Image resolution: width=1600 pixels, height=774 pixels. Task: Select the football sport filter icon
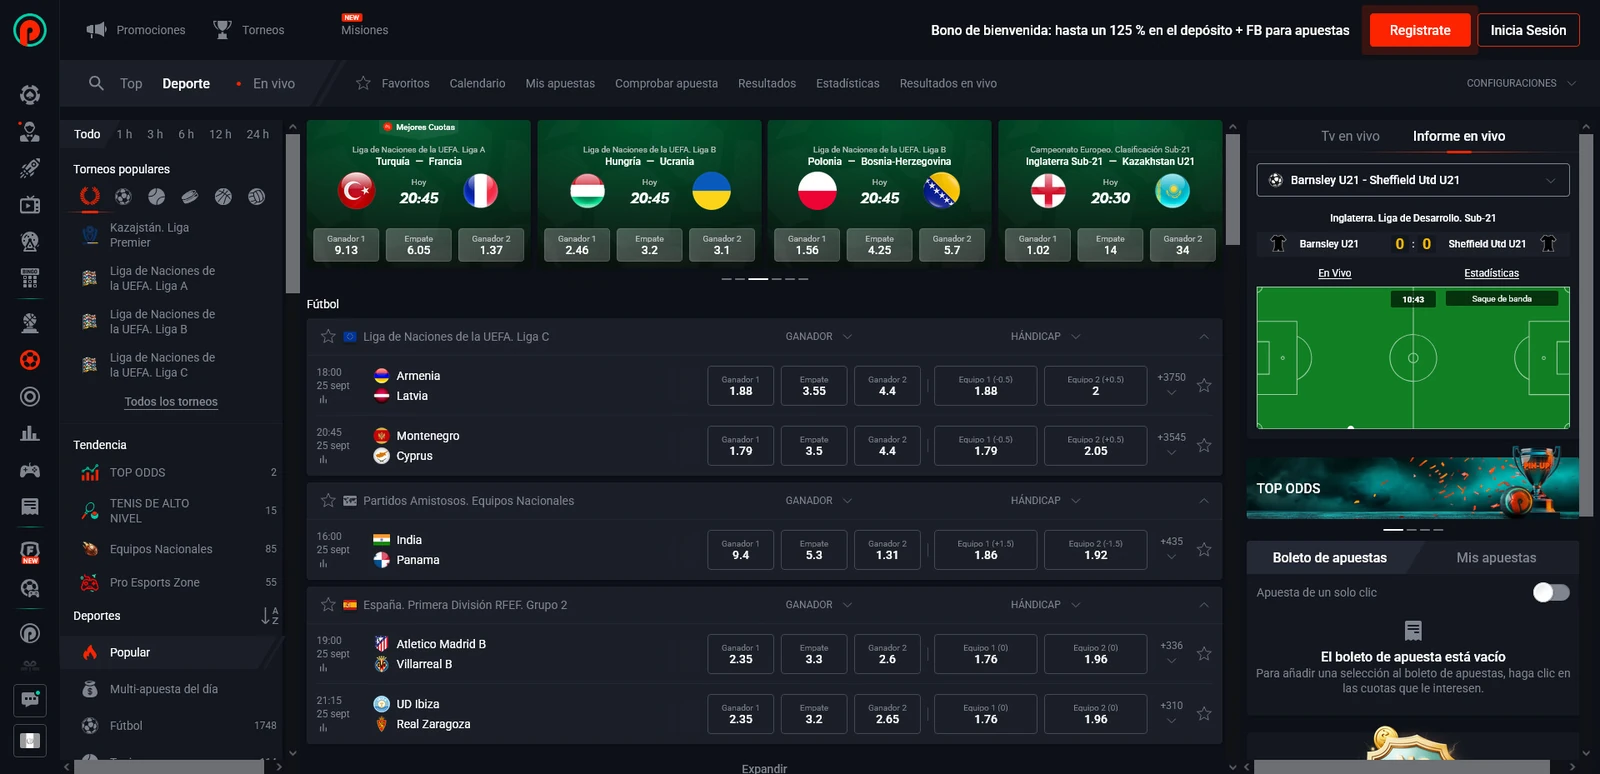pyautogui.click(x=123, y=197)
